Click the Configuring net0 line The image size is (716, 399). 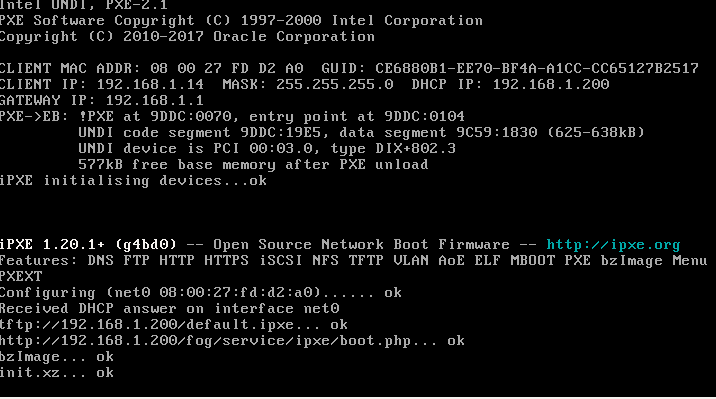click(x=200, y=293)
